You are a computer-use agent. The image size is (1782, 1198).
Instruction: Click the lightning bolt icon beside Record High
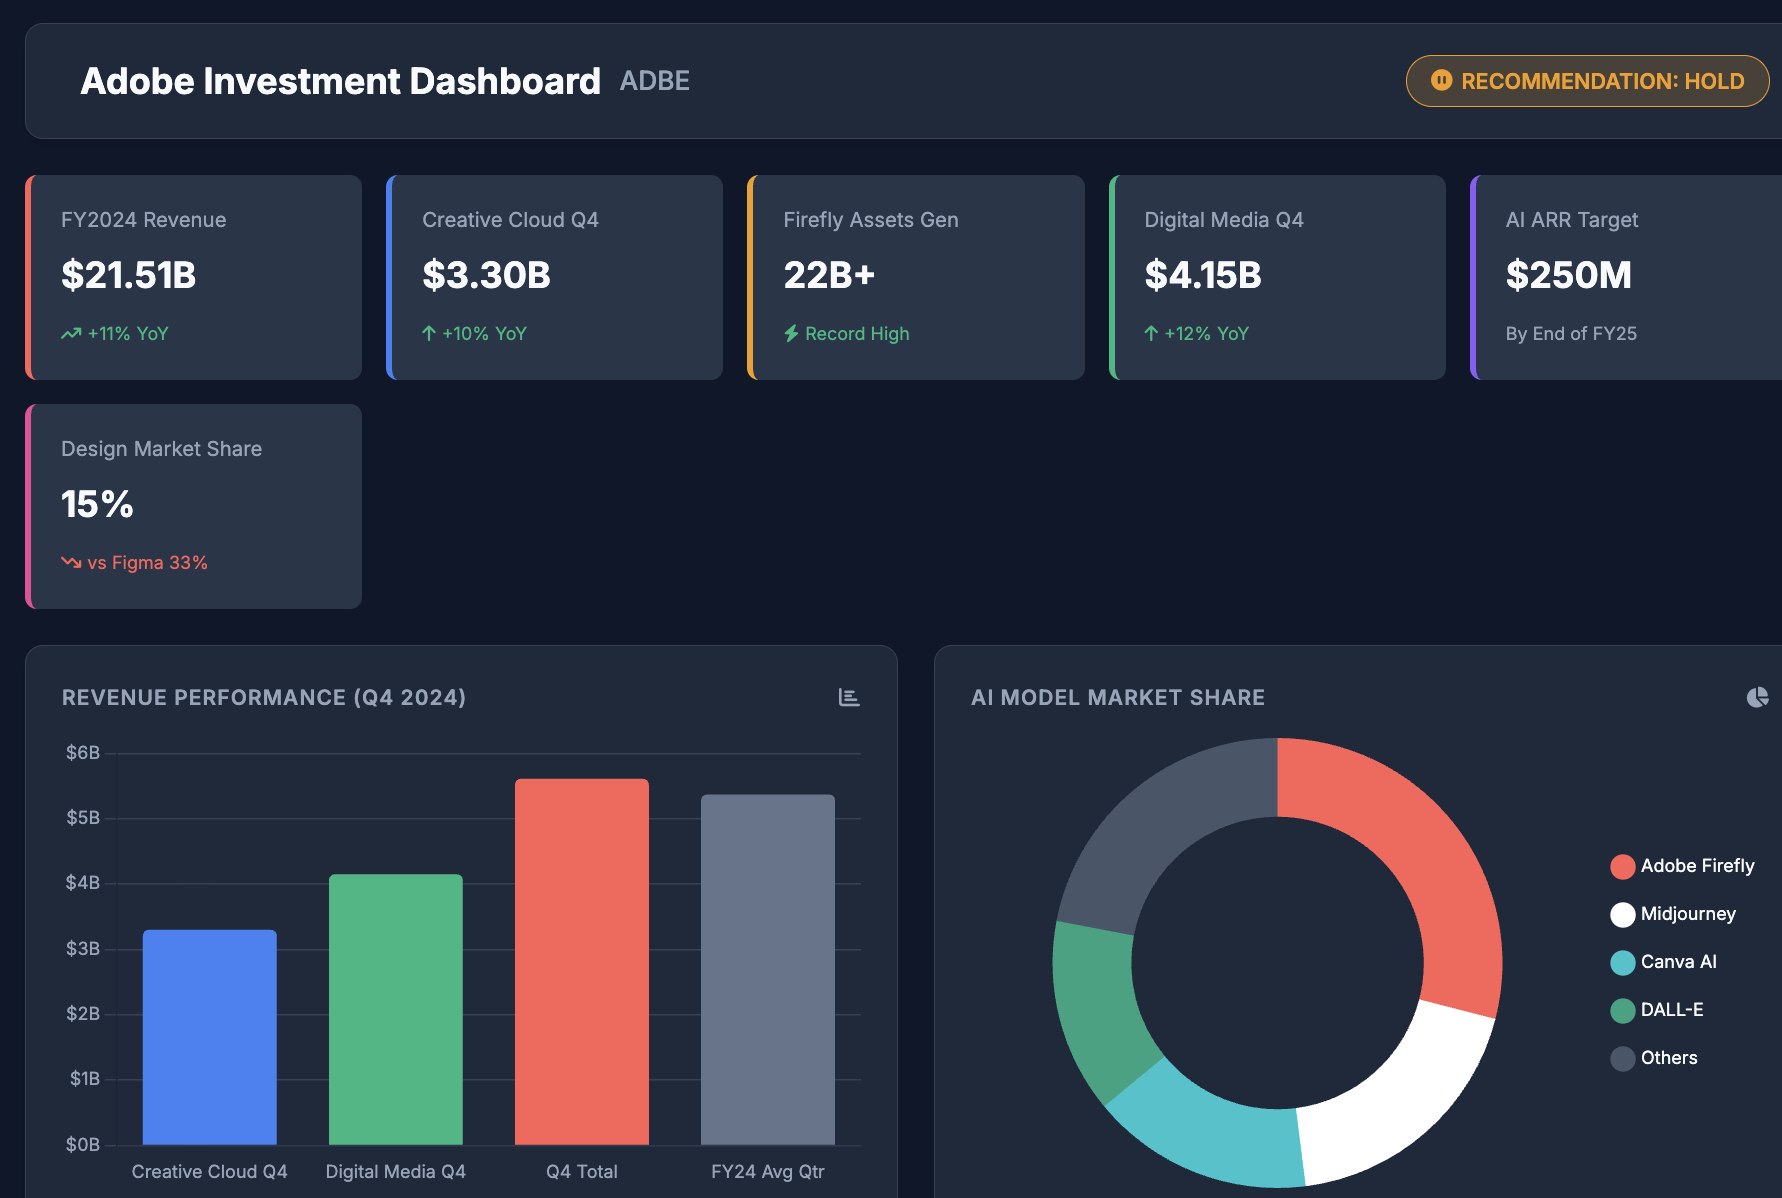click(x=791, y=334)
